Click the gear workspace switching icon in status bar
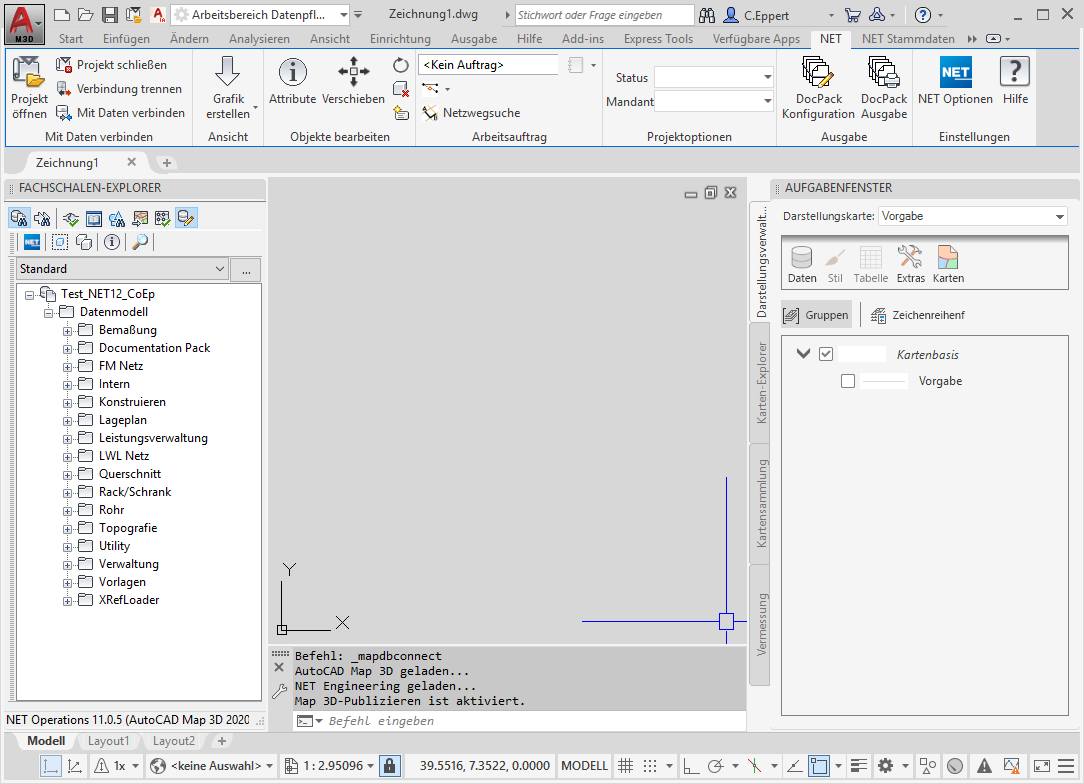 885,765
